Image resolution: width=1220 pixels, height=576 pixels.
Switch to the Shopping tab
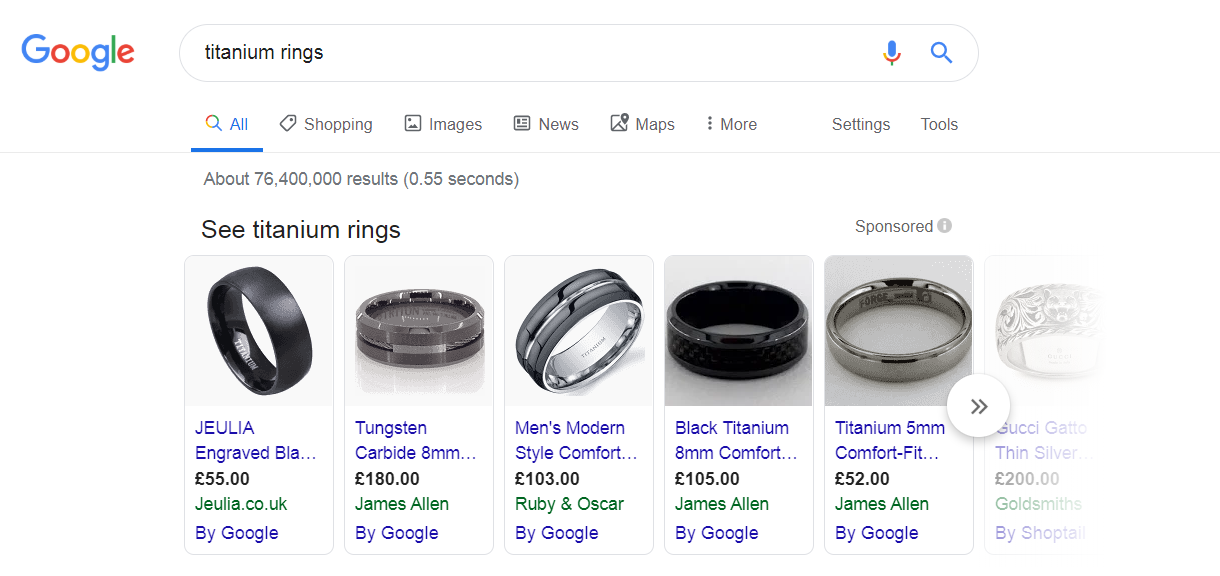click(x=326, y=124)
